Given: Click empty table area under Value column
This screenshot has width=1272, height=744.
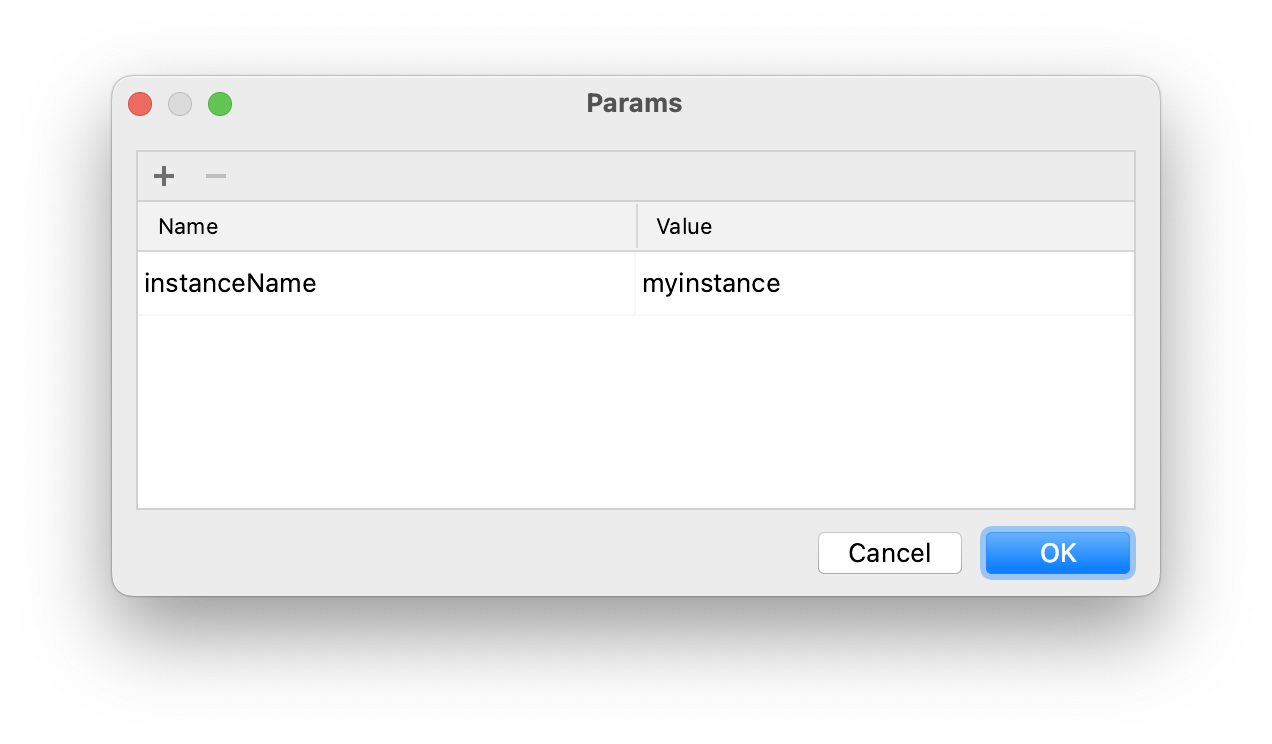Looking at the screenshot, I should pyautogui.click(x=884, y=410).
